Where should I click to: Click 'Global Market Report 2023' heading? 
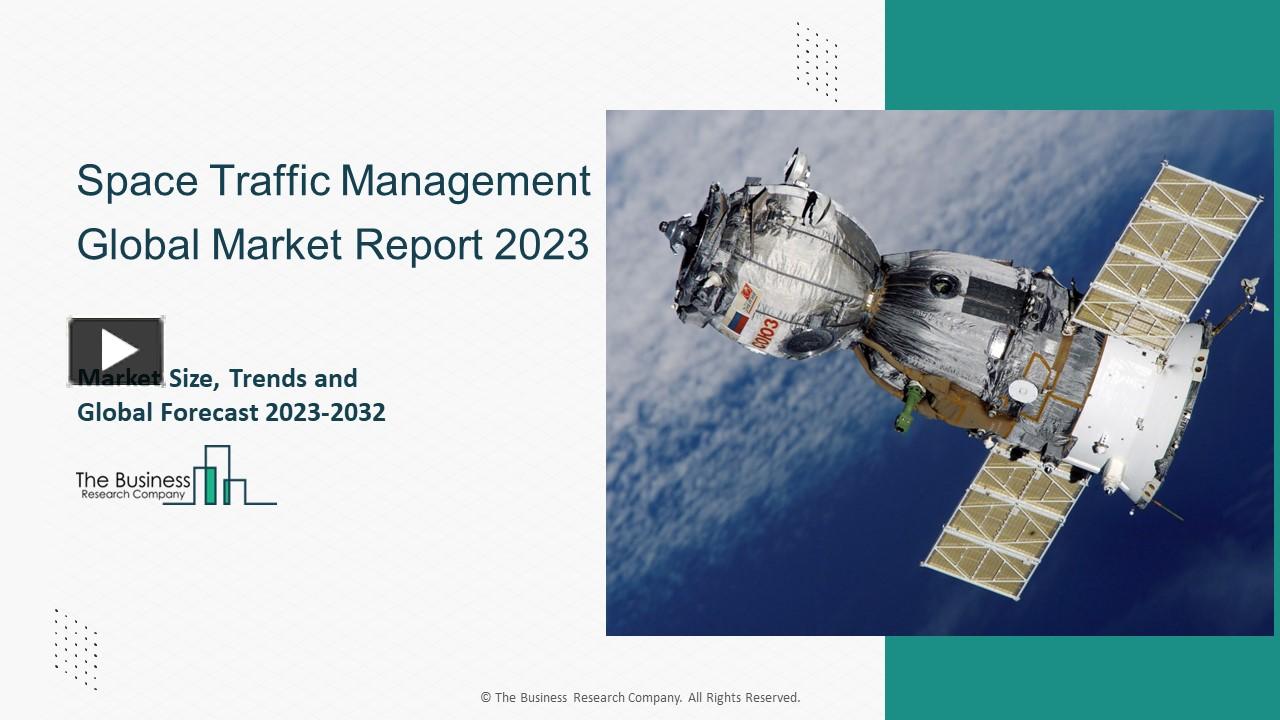332,243
